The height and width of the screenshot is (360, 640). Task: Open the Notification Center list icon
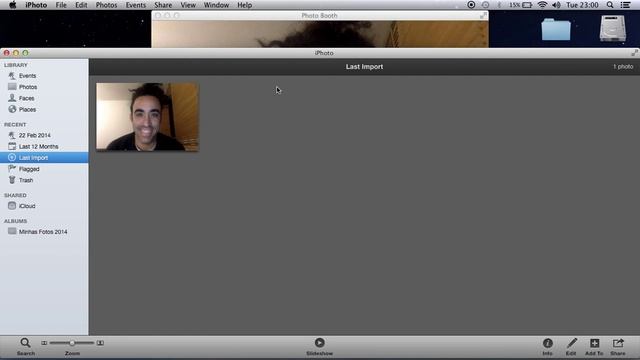[625, 5]
